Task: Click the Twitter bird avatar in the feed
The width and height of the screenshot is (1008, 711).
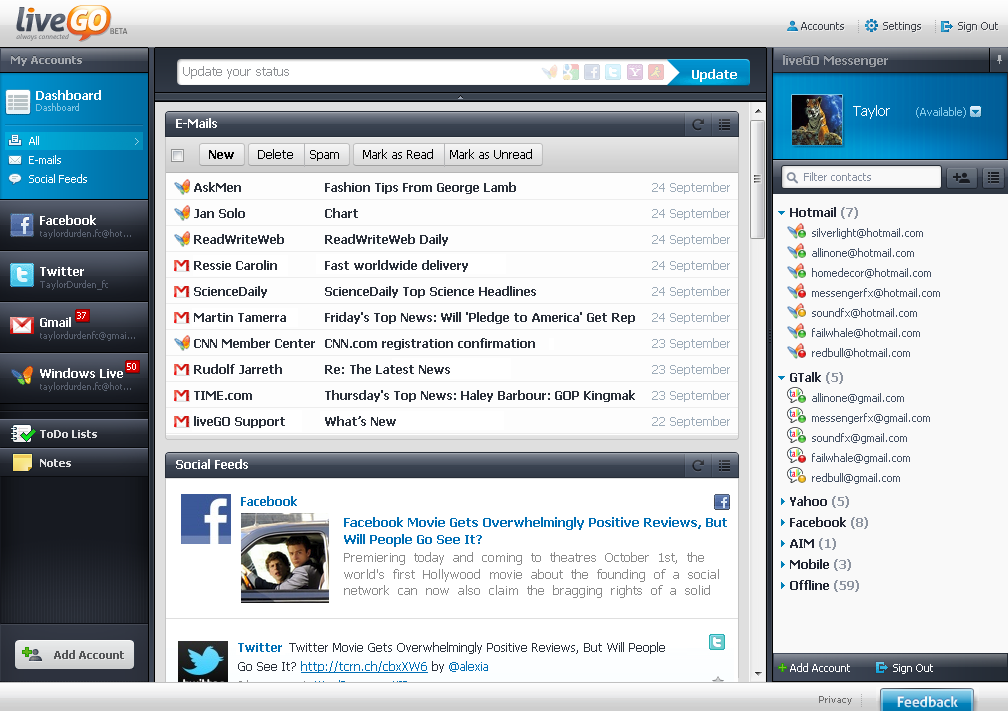Action: point(203,662)
